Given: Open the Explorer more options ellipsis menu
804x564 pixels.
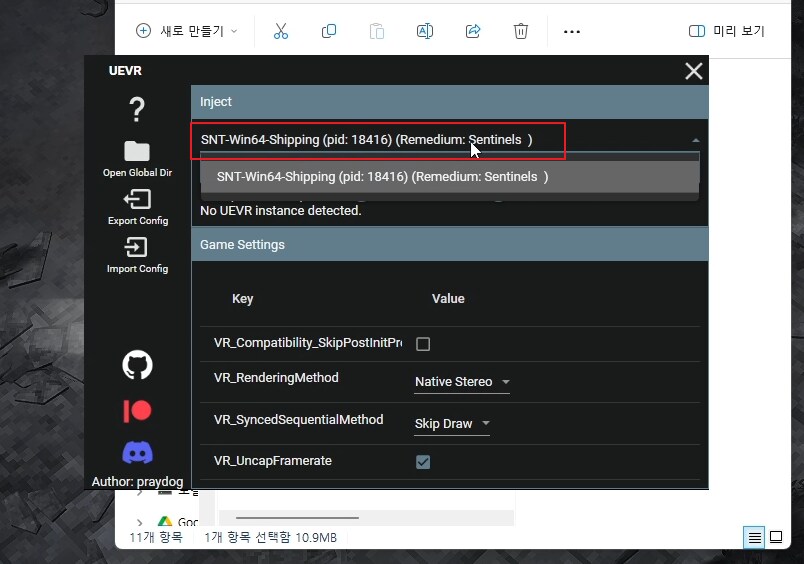Looking at the screenshot, I should (572, 31).
